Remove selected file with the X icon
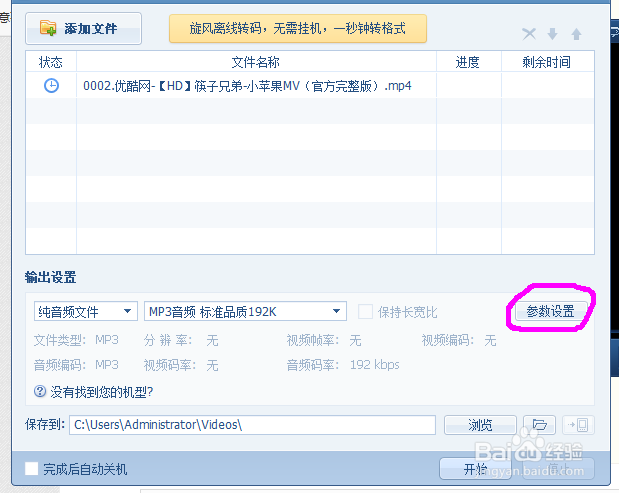This screenshot has width=619, height=493. point(529,34)
